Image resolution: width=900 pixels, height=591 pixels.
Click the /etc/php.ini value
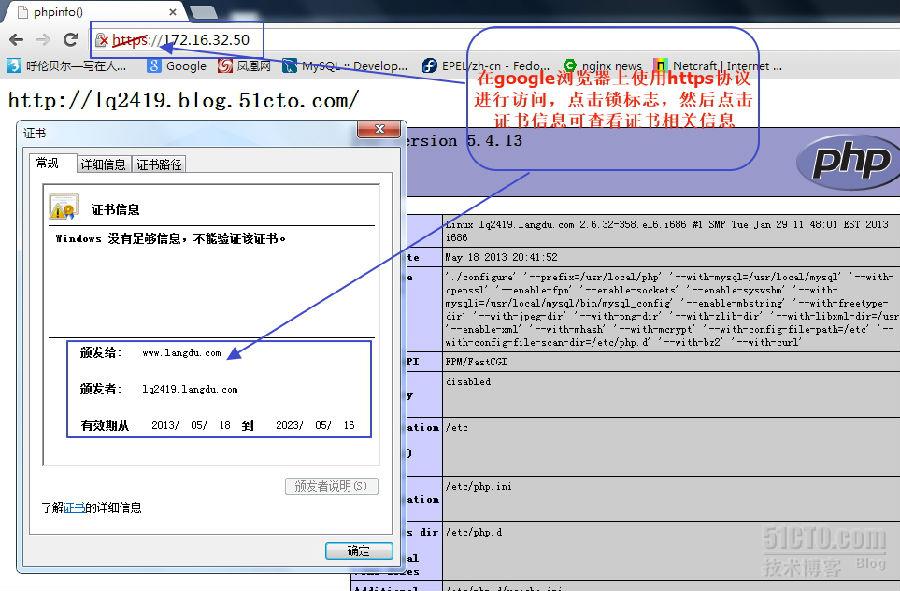pyautogui.click(x=478, y=487)
